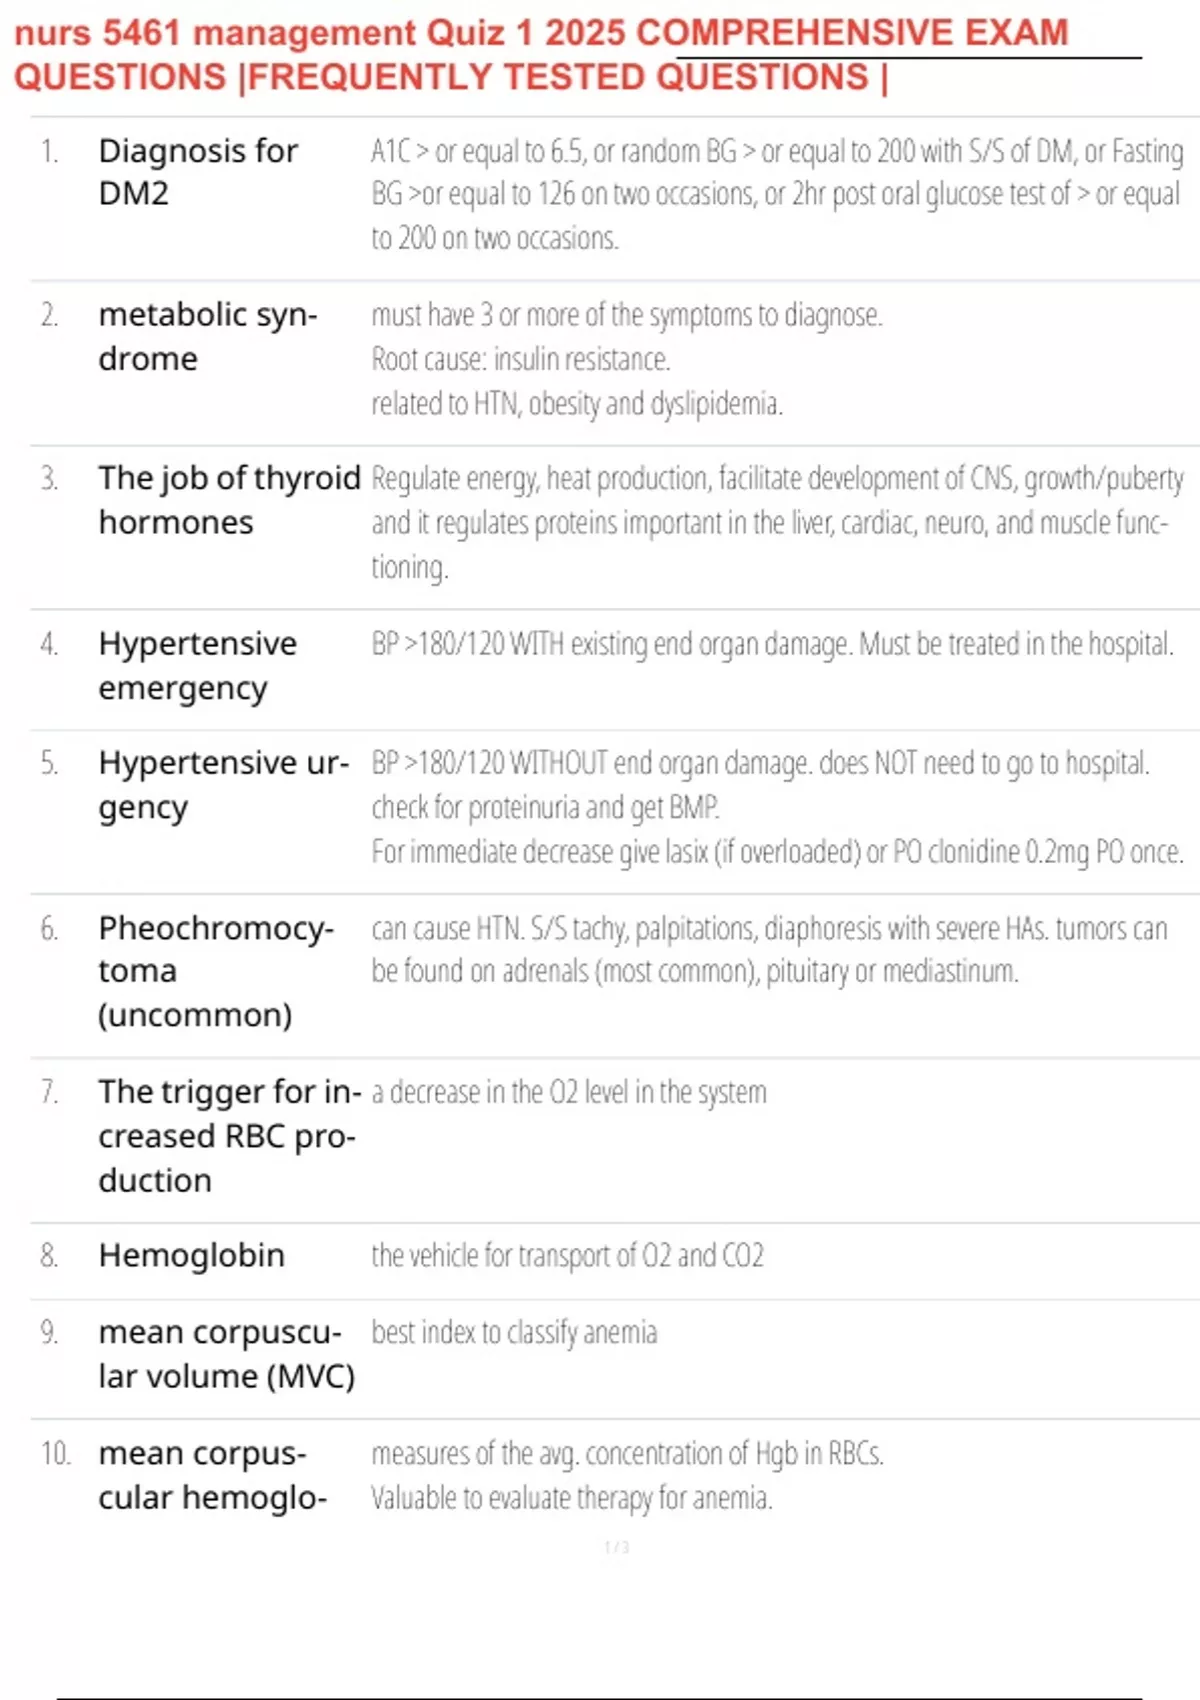Click 'the vehicle for transport of O2' answer
The height and width of the screenshot is (1700, 1200).
click(567, 1256)
